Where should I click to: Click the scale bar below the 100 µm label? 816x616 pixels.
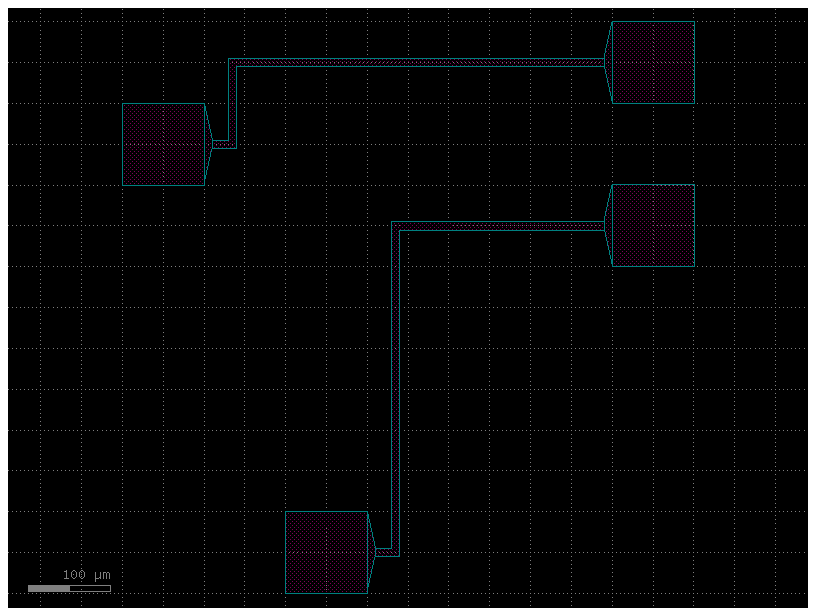(69, 588)
